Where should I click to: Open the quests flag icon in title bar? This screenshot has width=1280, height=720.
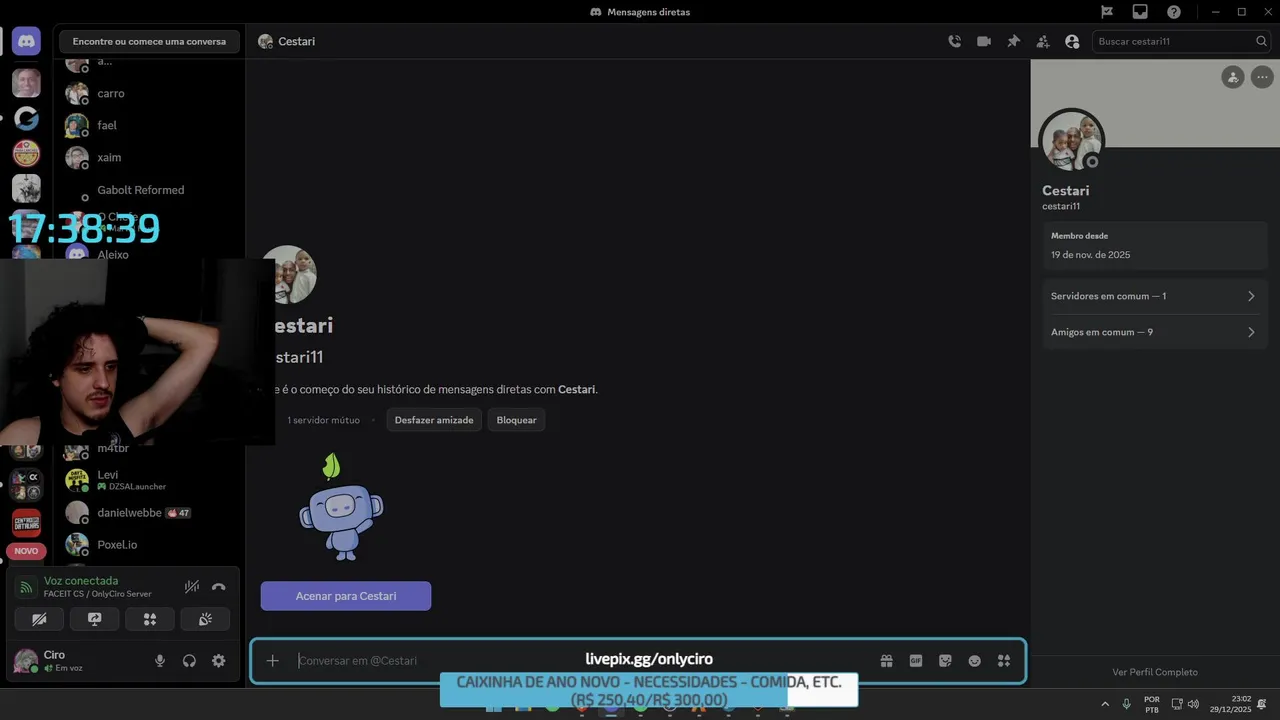click(1107, 12)
